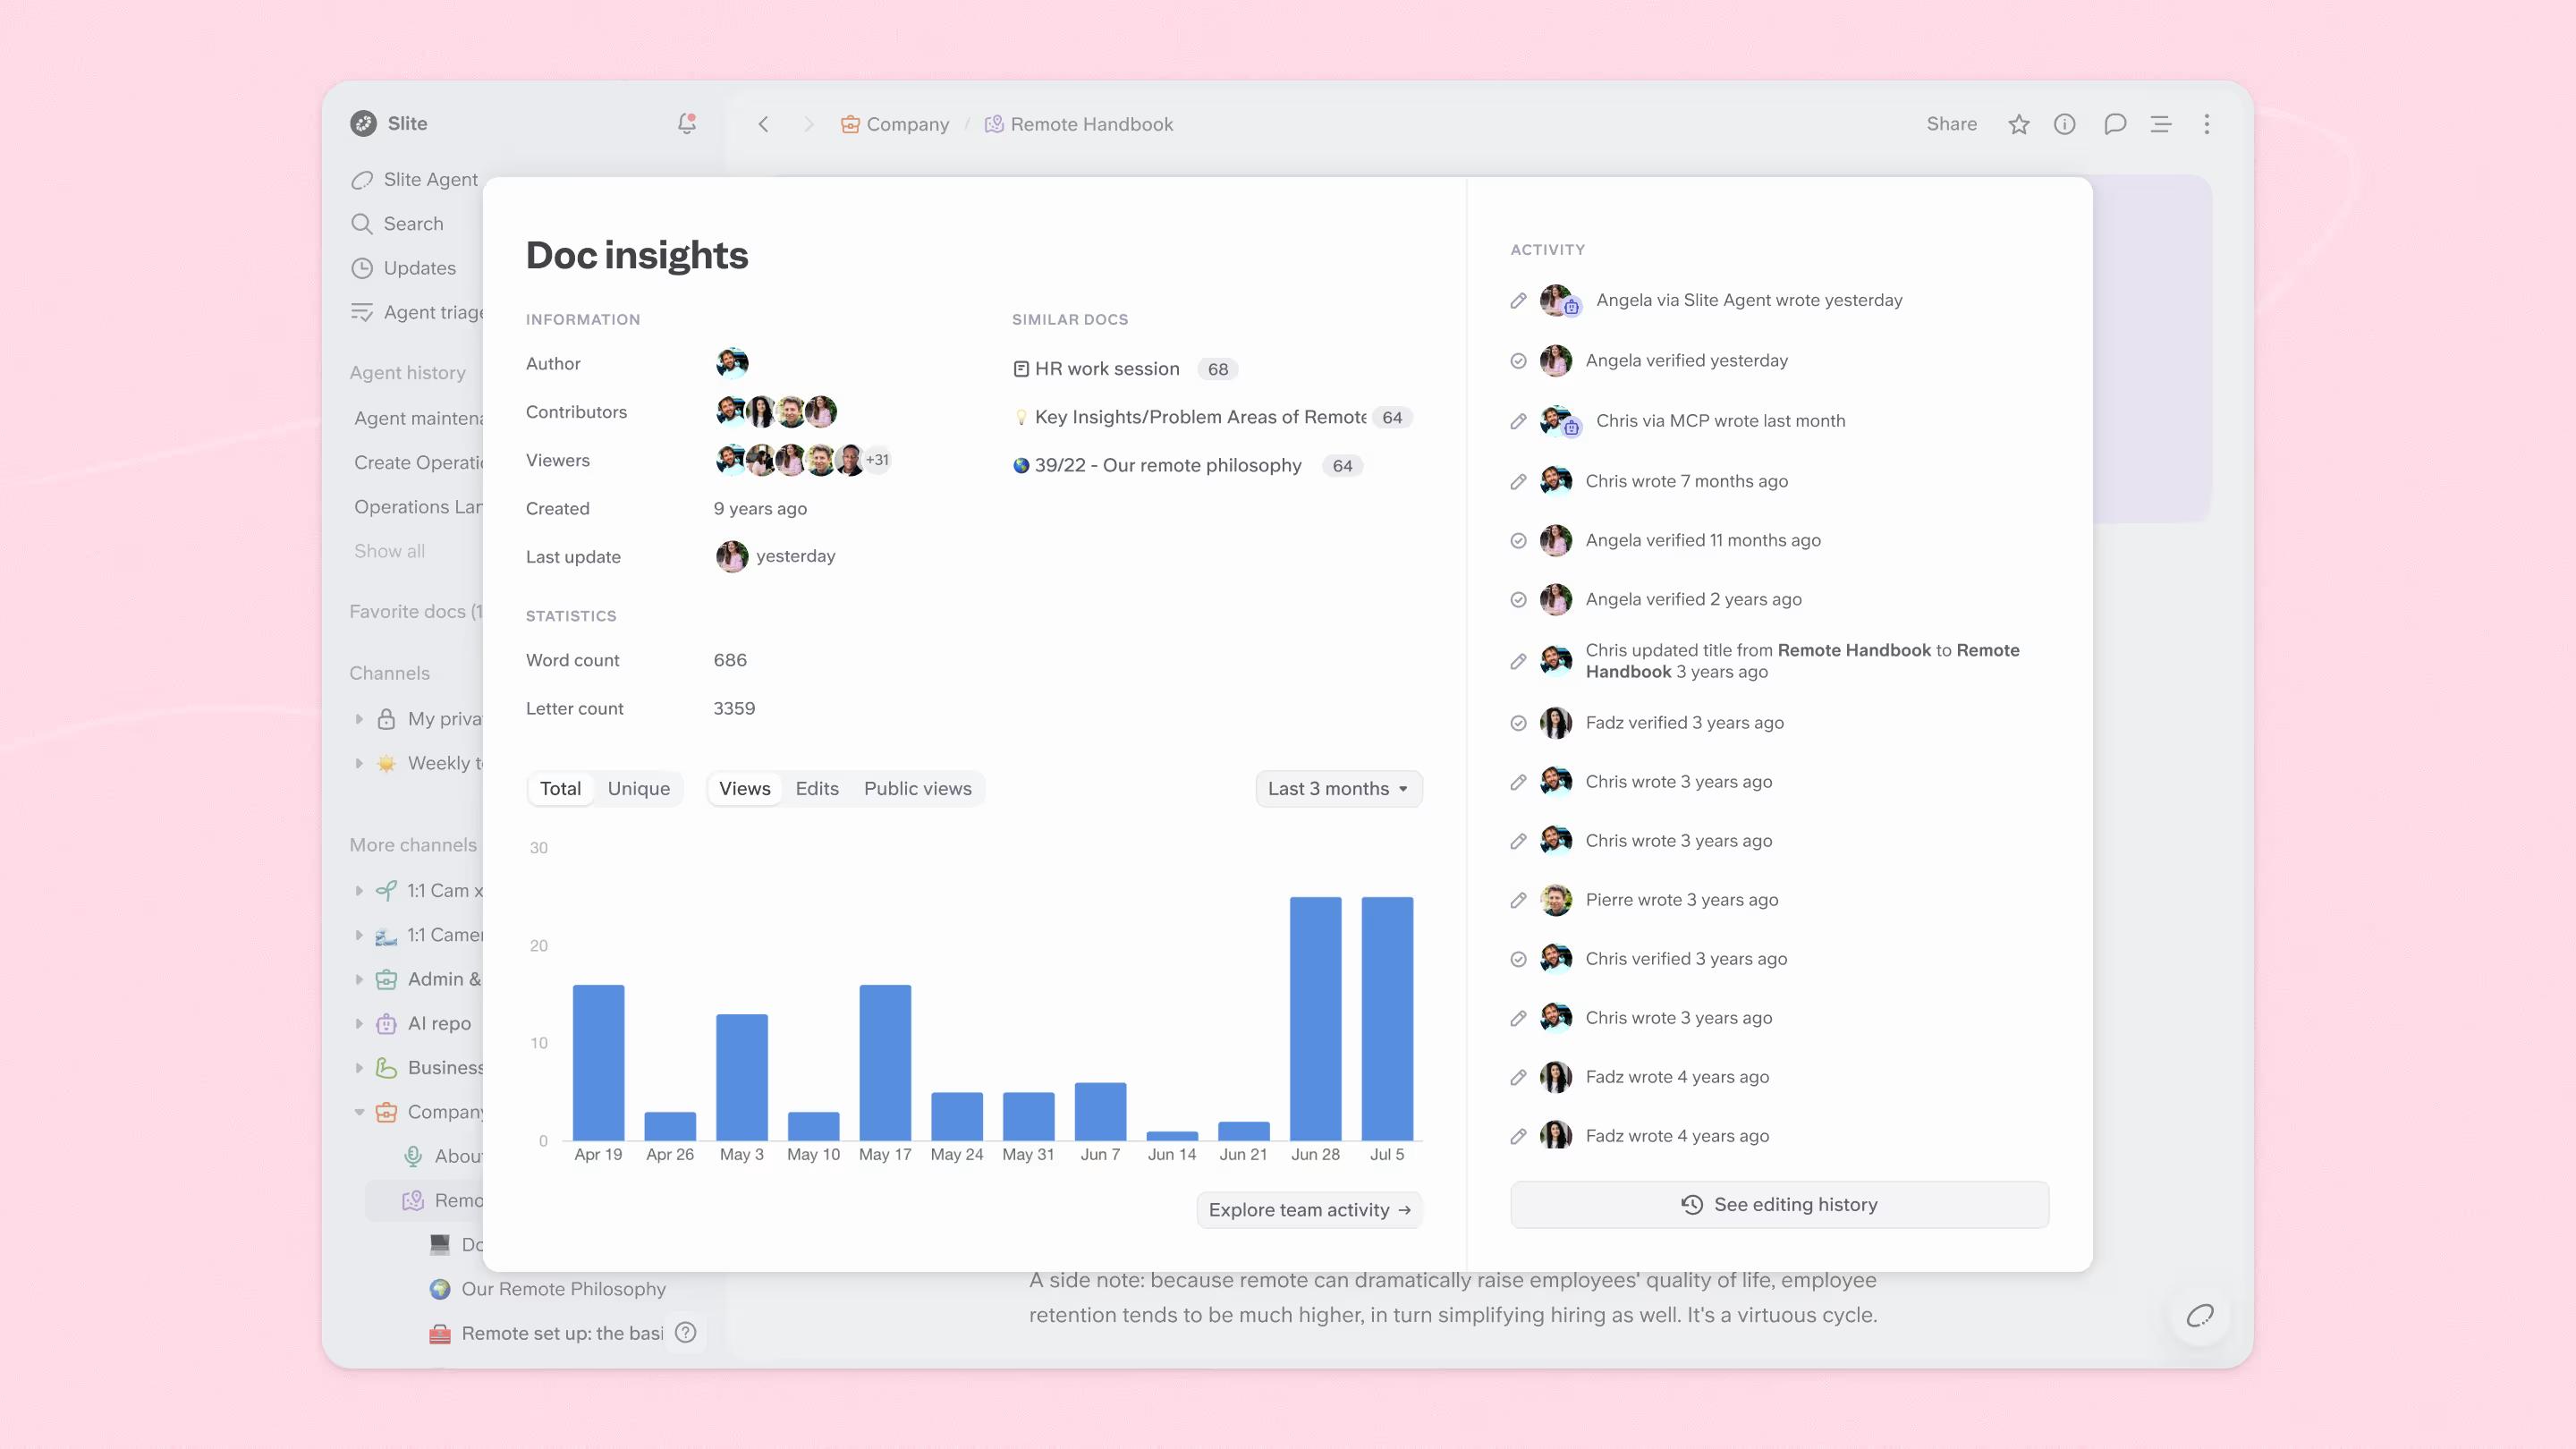Expand the AI repo channel
This screenshot has width=2576, height=1449.
(359, 1023)
